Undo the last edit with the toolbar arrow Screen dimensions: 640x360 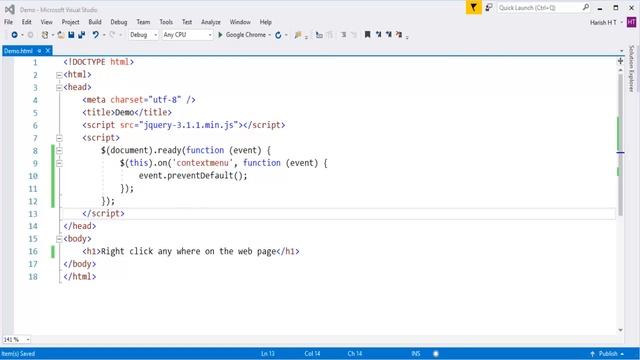click(x=96, y=35)
